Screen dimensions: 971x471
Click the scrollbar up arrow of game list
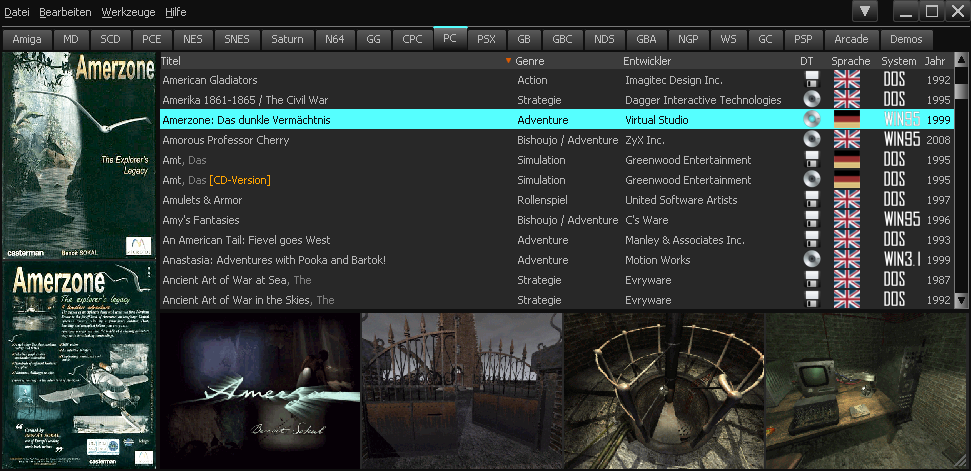(x=961, y=60)
